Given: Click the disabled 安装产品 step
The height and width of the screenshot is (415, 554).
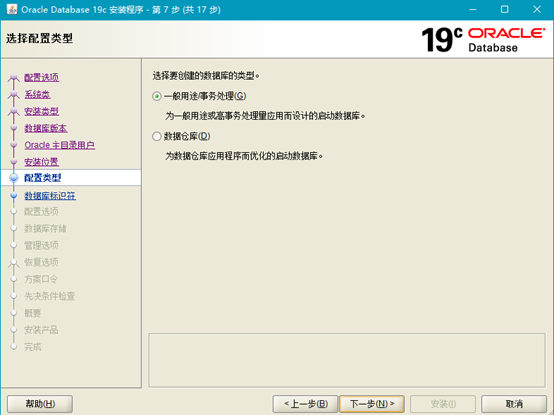Looking at the screenshot, I should coord(41,330).
